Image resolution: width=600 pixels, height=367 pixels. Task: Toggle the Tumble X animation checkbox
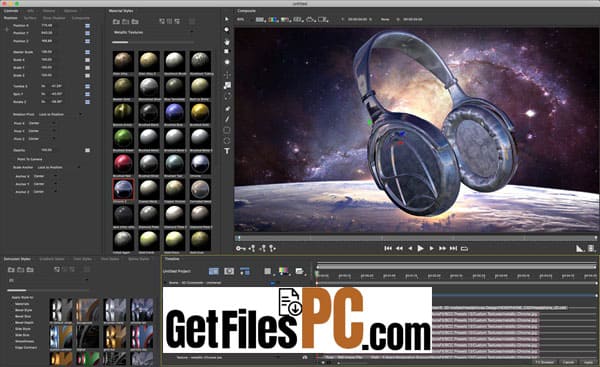[x=87, y=86]
